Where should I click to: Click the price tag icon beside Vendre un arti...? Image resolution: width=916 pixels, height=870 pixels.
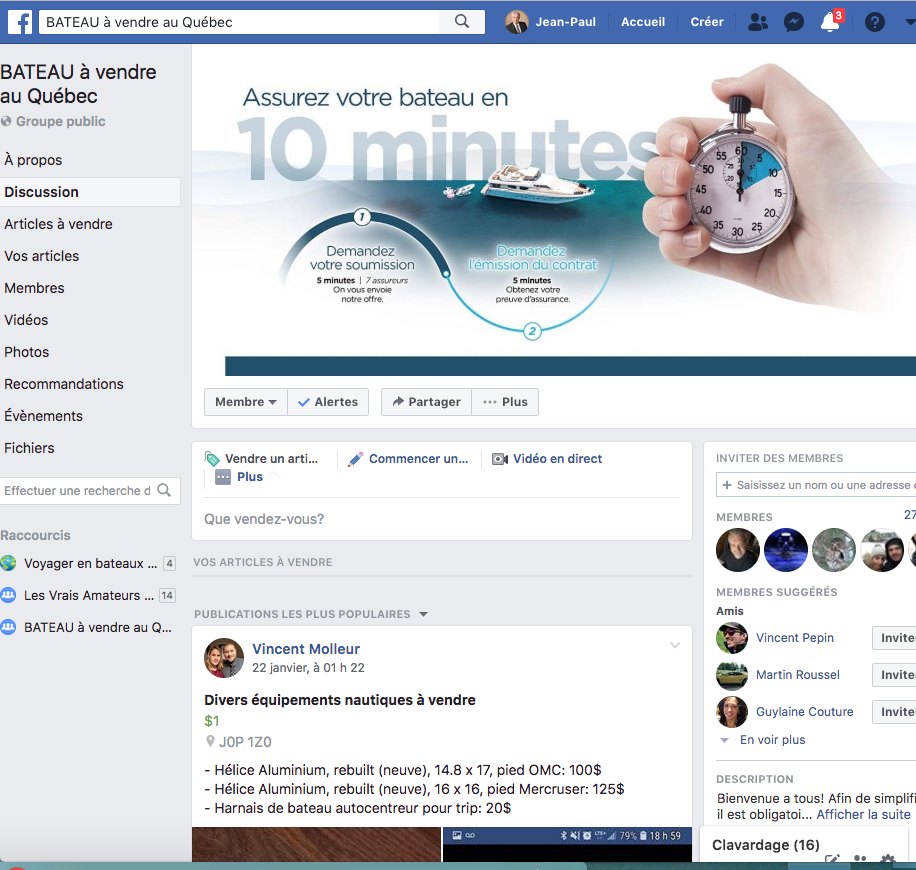coord(212,459)
